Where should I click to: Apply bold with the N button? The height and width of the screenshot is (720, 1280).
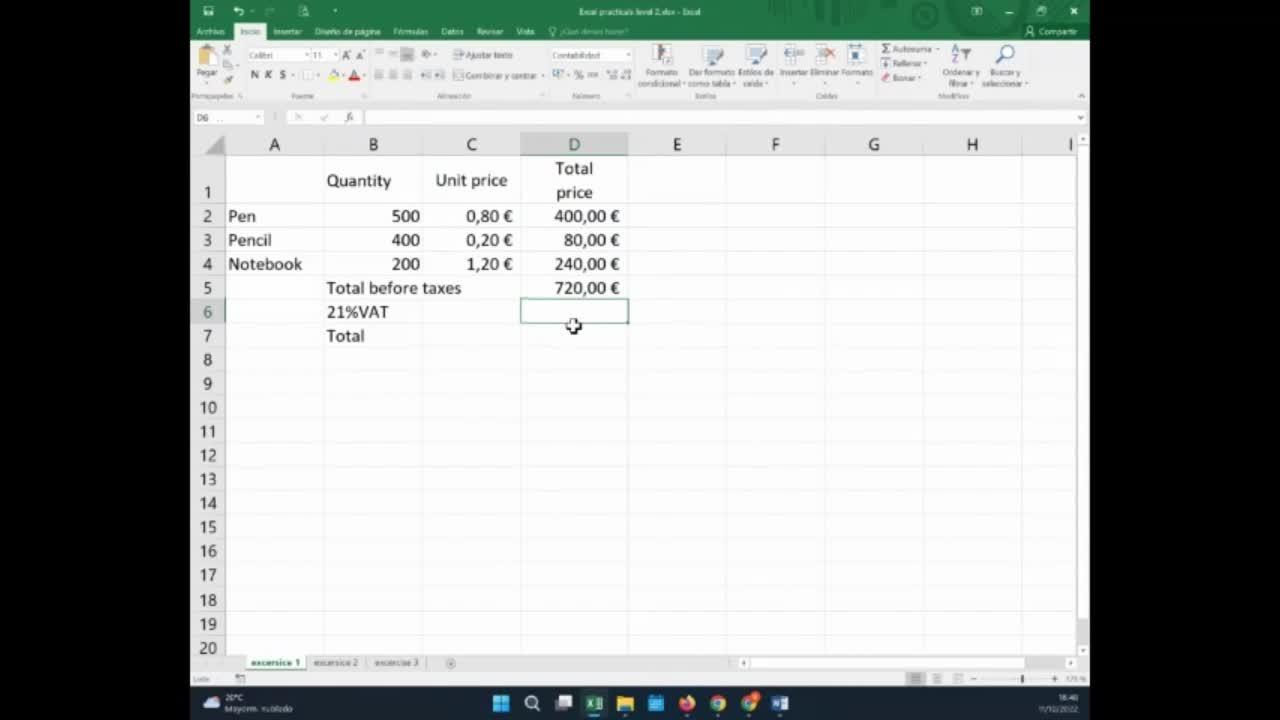tap(255, 75)
